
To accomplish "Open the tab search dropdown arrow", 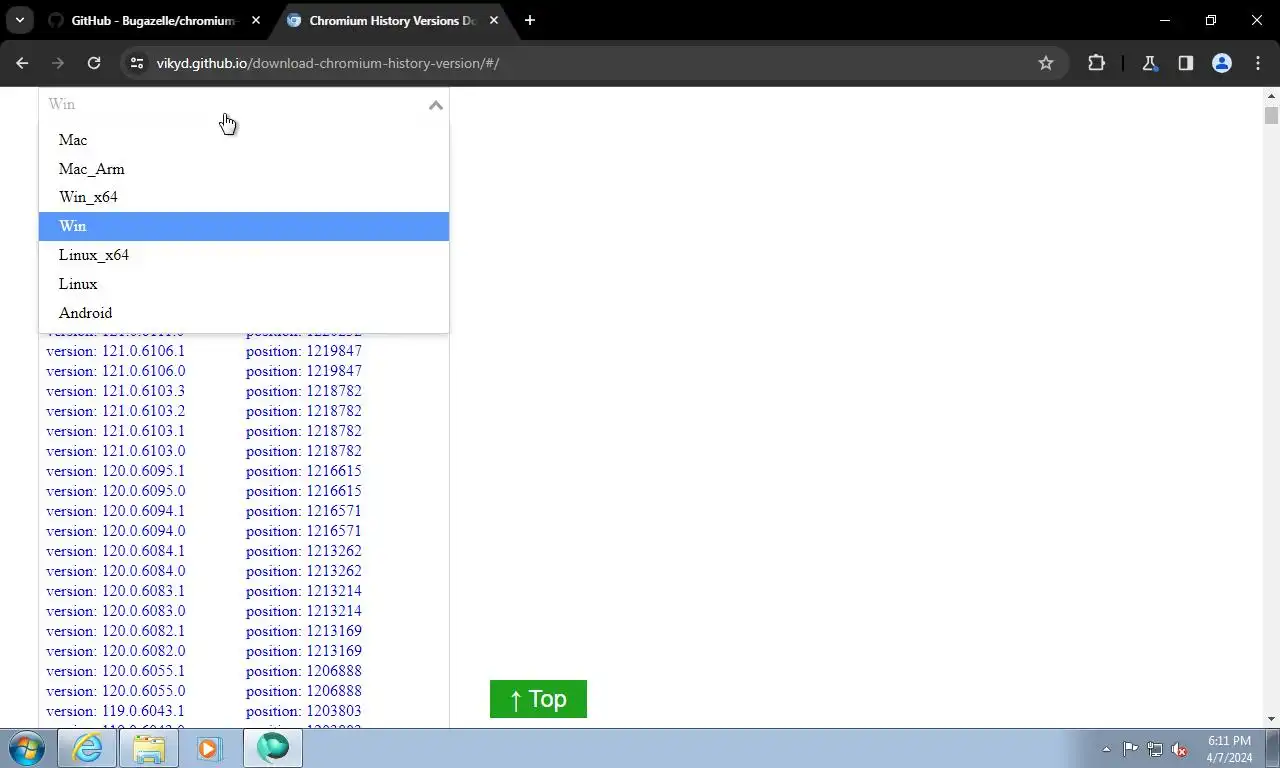I will click(x=19, y=20).
